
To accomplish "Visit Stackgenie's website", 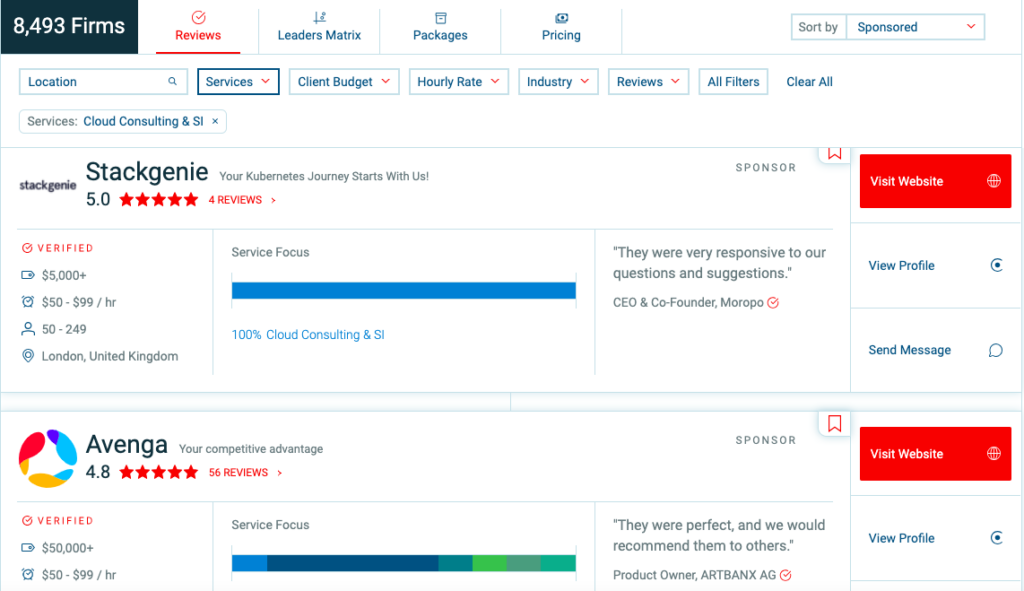I will 935,181.
